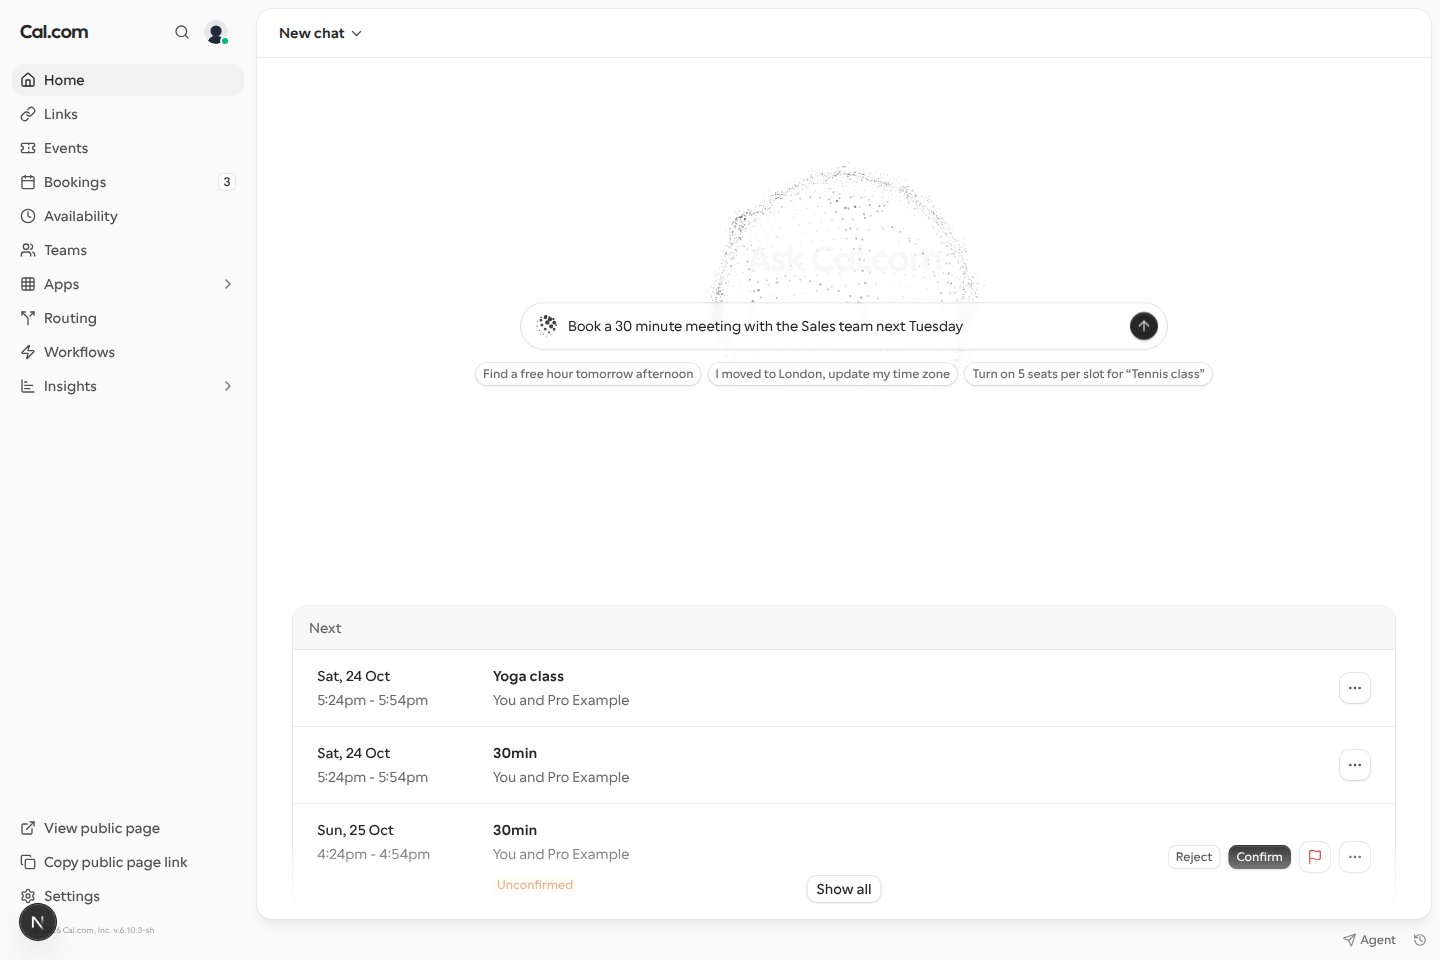Screen dimensions: 1440x960
Task: Open the user profile avatar menu
Action: click(x=216, y=33)
